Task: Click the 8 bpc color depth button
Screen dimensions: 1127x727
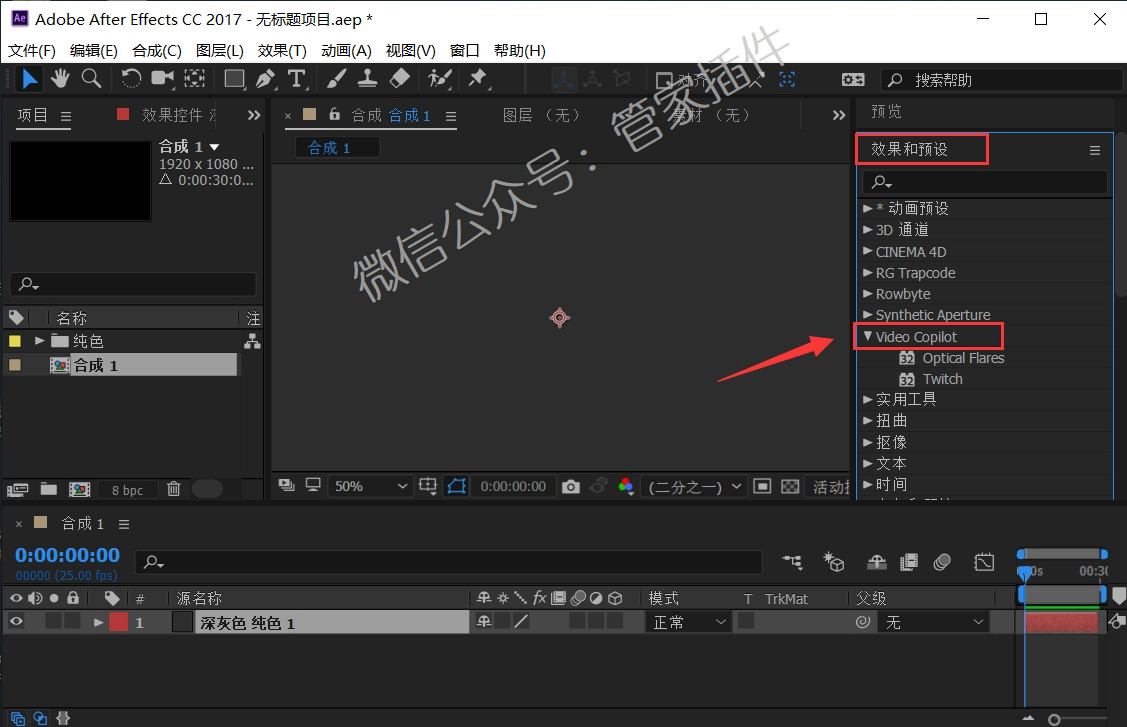Action: coord(127,490)
